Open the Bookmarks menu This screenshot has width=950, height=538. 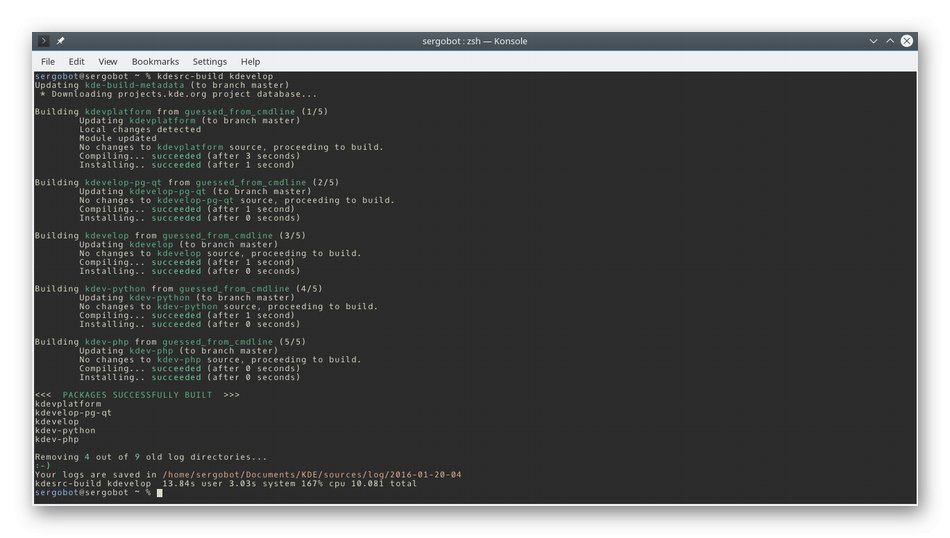click(x=155, y=61)
